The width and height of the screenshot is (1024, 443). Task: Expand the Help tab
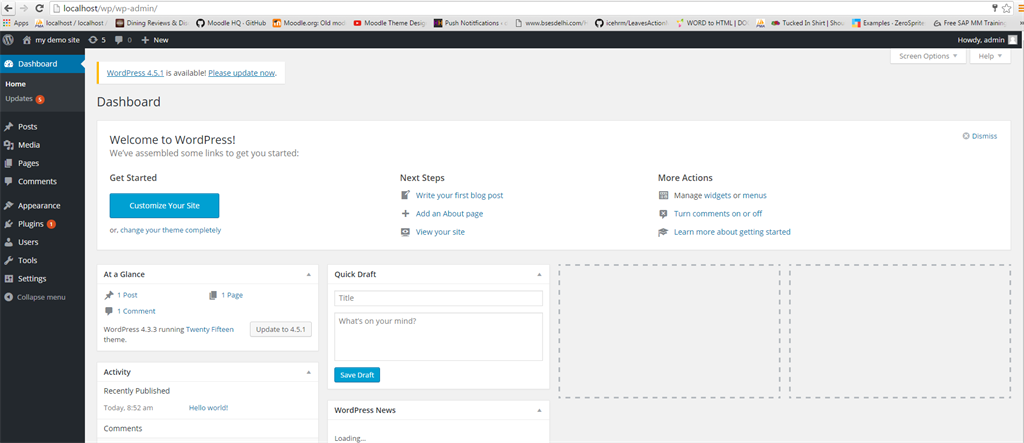tap(991, 56)
